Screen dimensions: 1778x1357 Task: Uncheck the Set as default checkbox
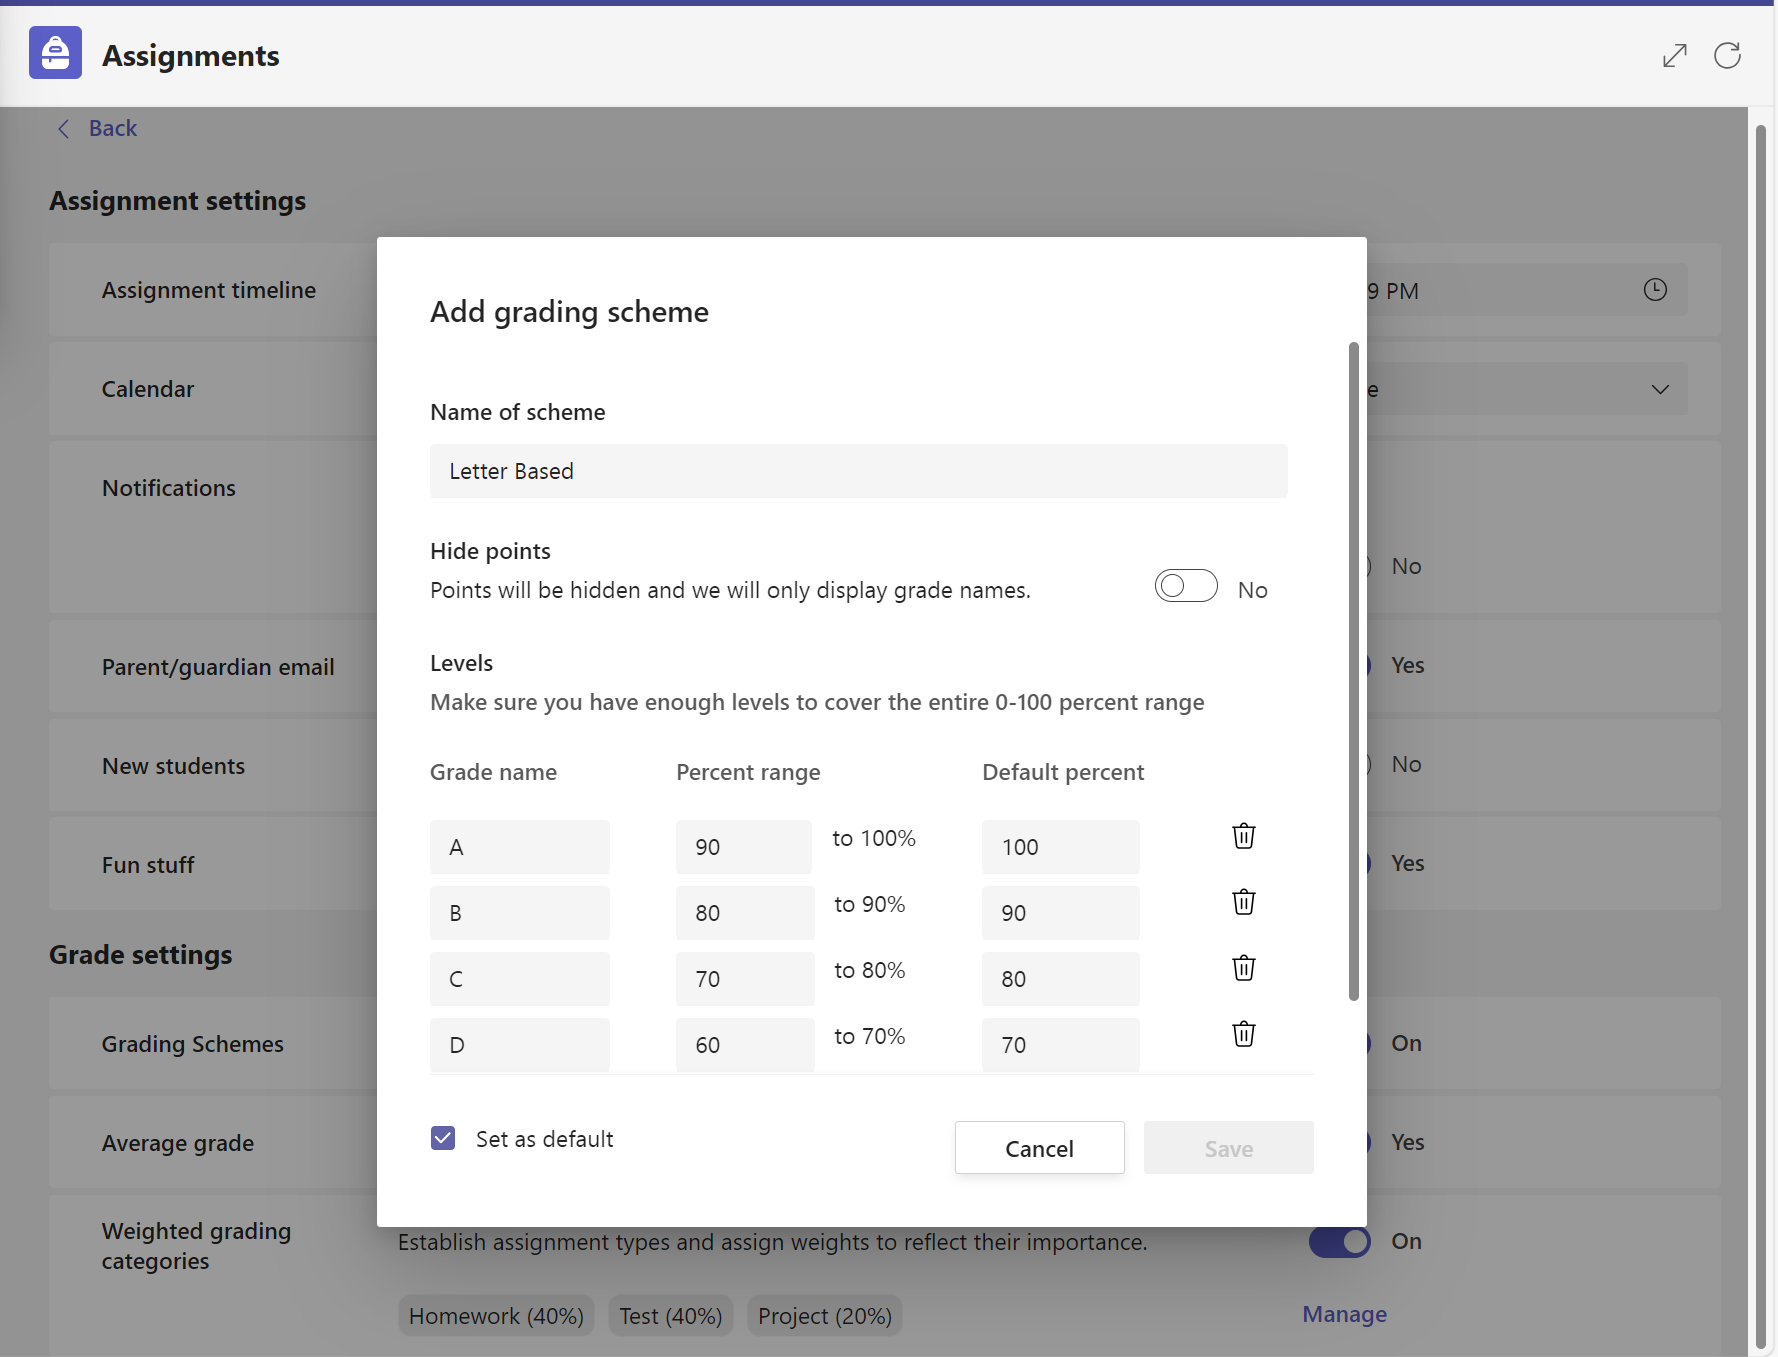pos(443,1138)
